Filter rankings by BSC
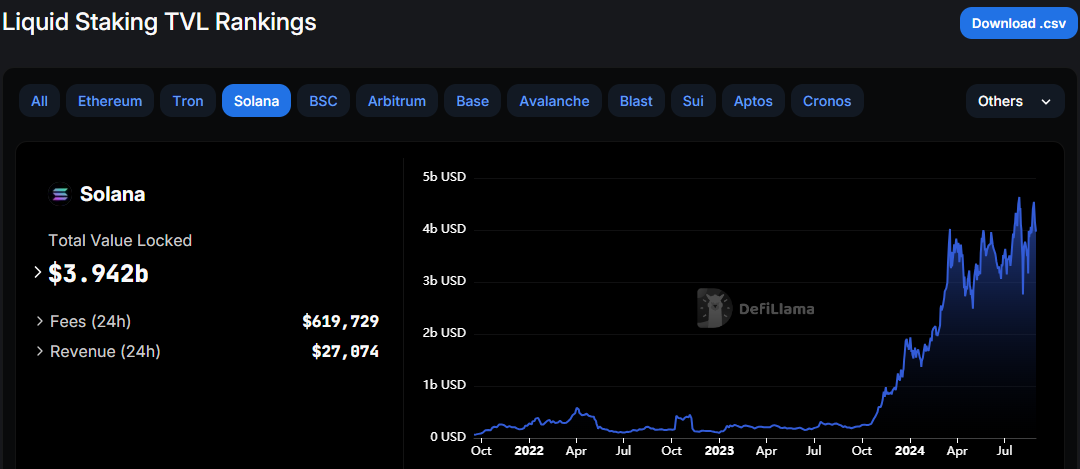 [323, 101]
